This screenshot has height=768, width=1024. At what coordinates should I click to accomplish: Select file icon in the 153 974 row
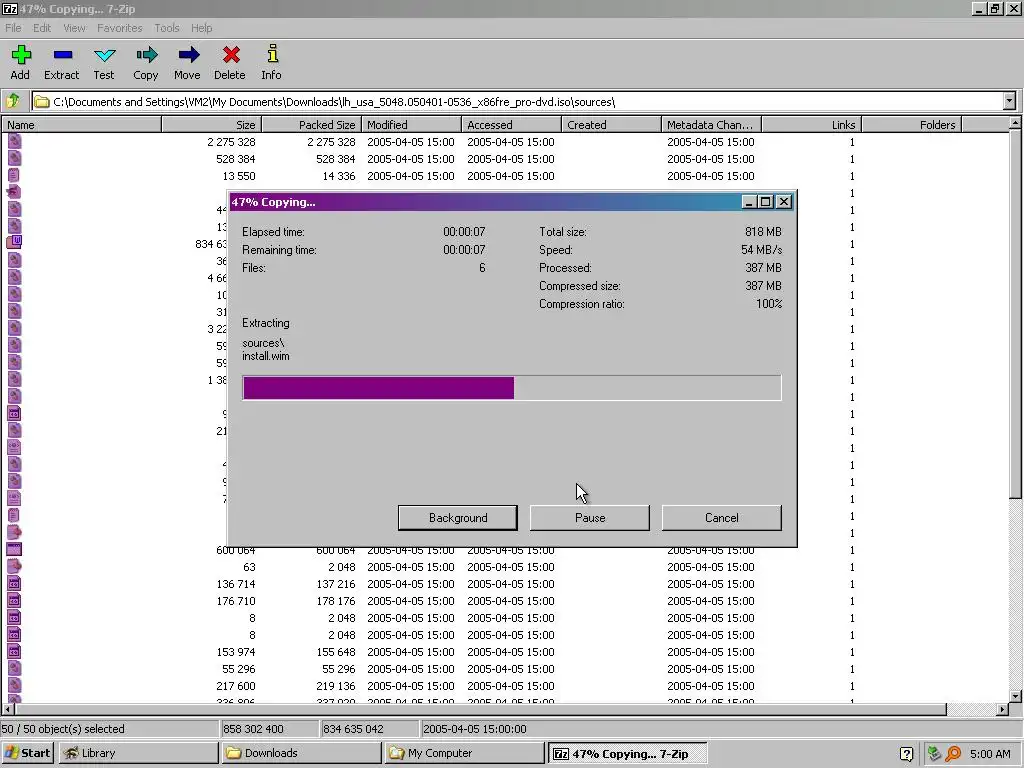(x=14, y=652)
